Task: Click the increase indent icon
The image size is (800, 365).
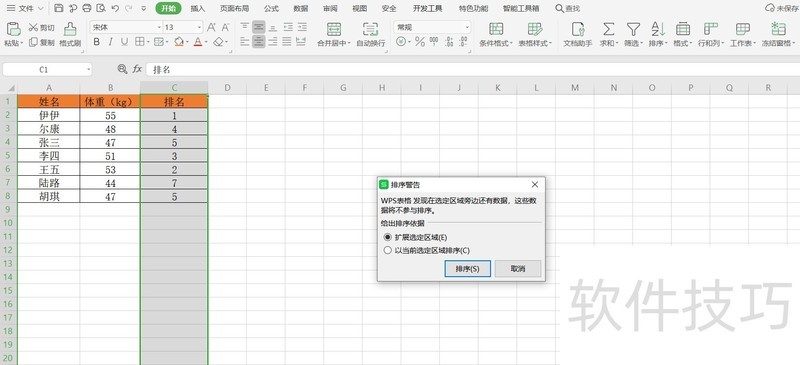Action: tap(302, 27)
